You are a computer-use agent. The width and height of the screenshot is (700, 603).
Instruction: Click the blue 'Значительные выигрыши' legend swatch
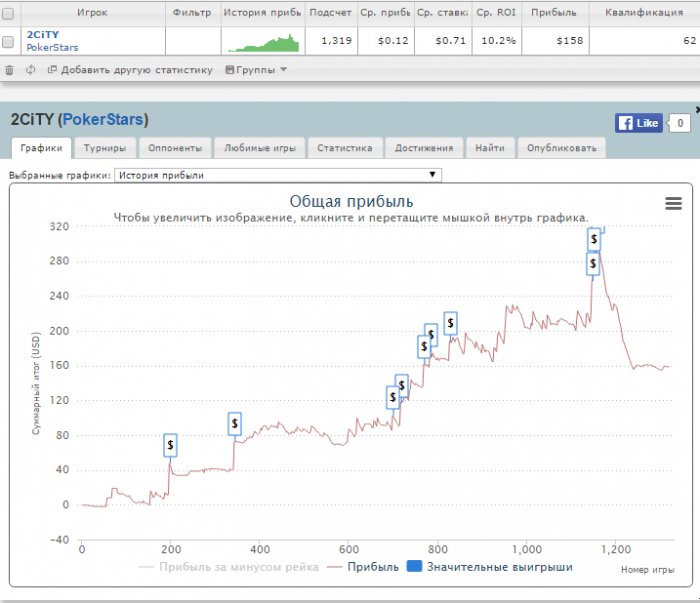coord(414,566)
